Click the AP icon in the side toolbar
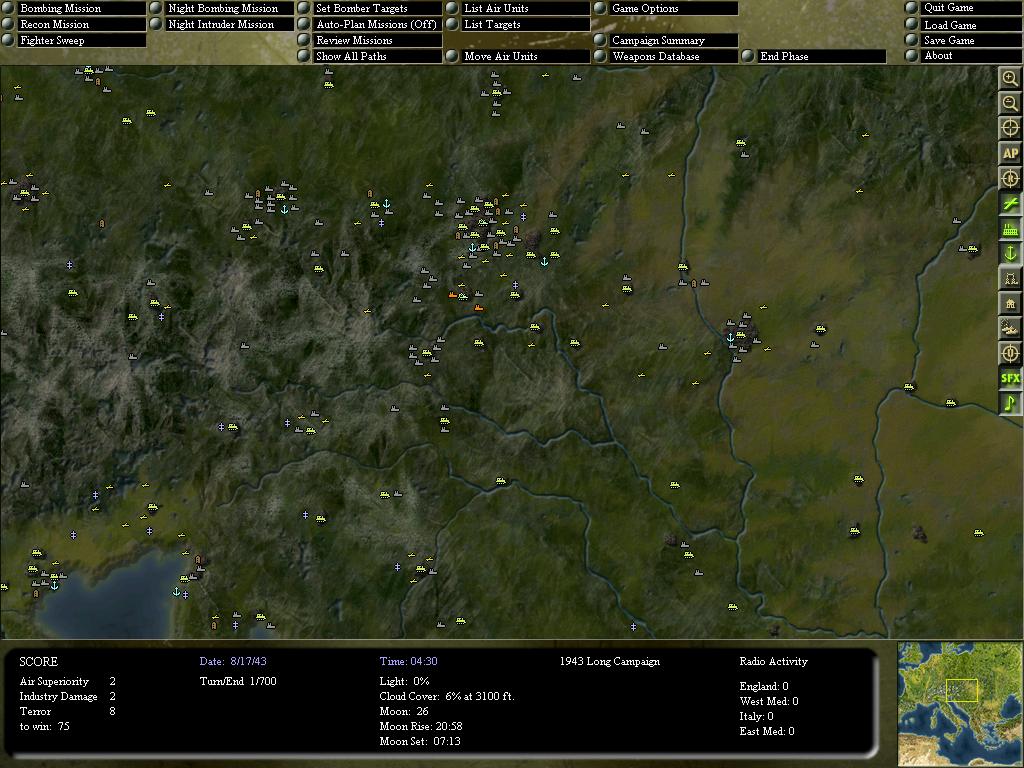The width and height of the screenshot is (1024, 768). 1010,153
